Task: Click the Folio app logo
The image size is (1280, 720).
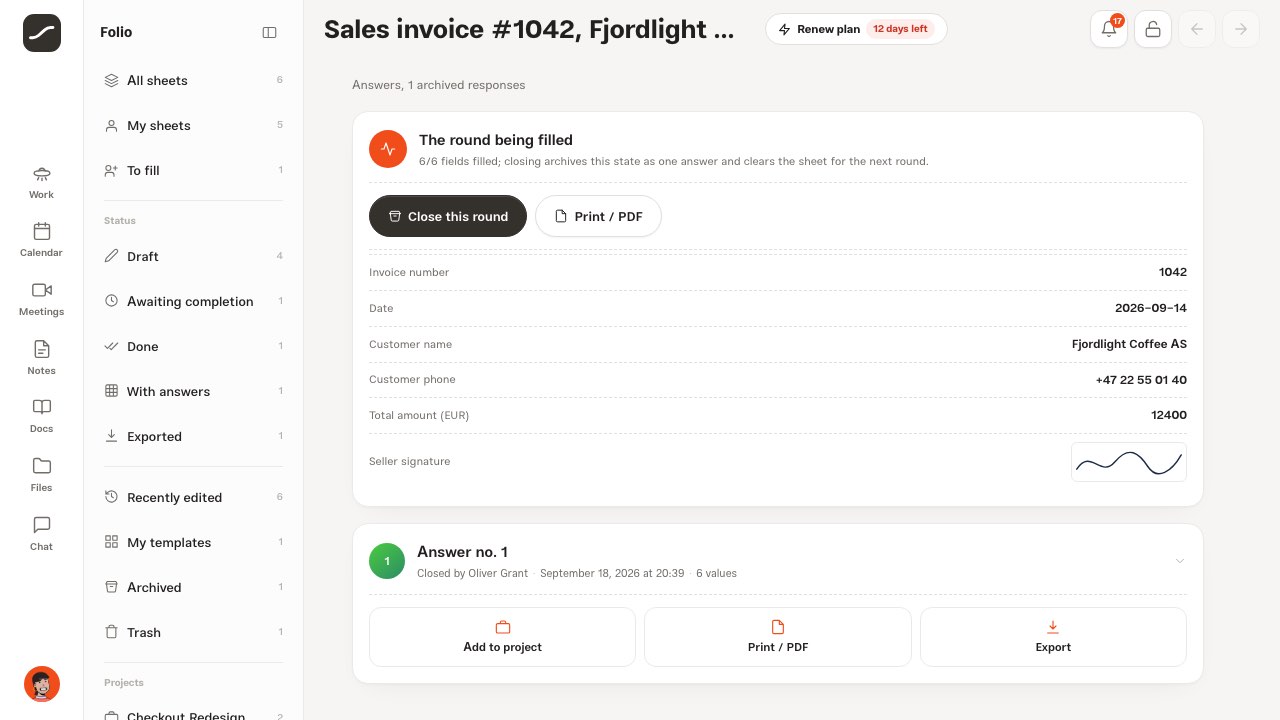Action: 42,33
